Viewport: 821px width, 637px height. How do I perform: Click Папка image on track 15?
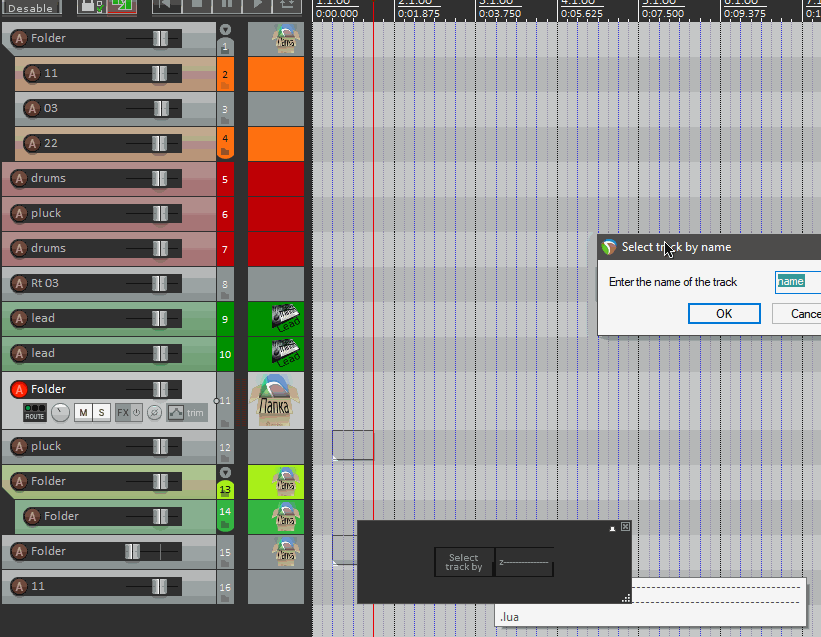[x=285, y=551]
